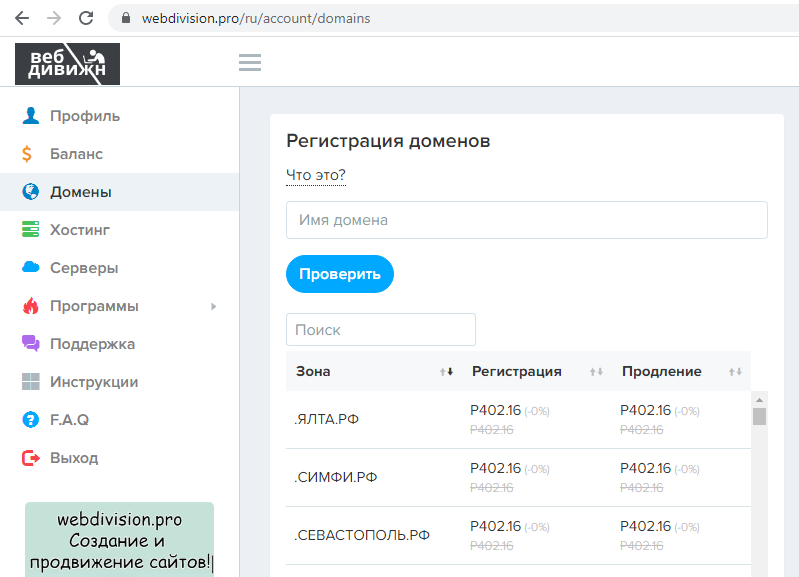Expand the Программы submenu arrow
Image resolution: width=799 pixels, height=577 pixels.
pos(213,306)
